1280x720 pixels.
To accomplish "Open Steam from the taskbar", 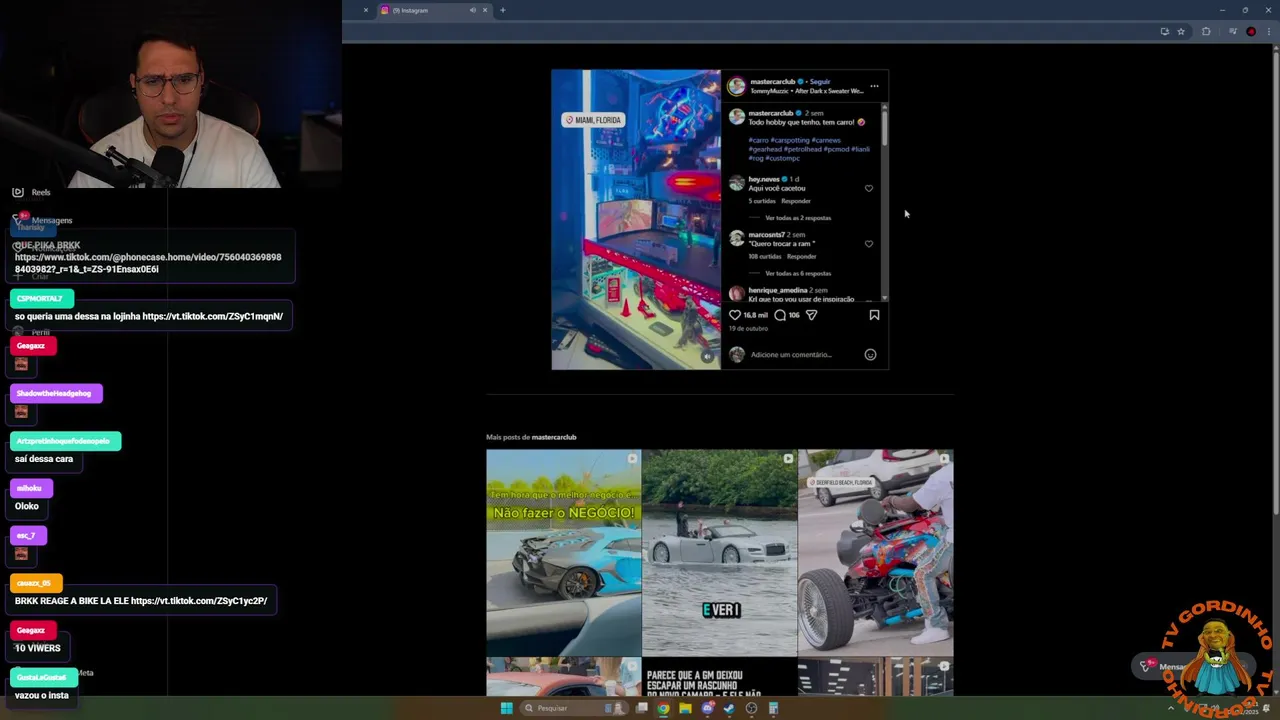I will point(729,708).
